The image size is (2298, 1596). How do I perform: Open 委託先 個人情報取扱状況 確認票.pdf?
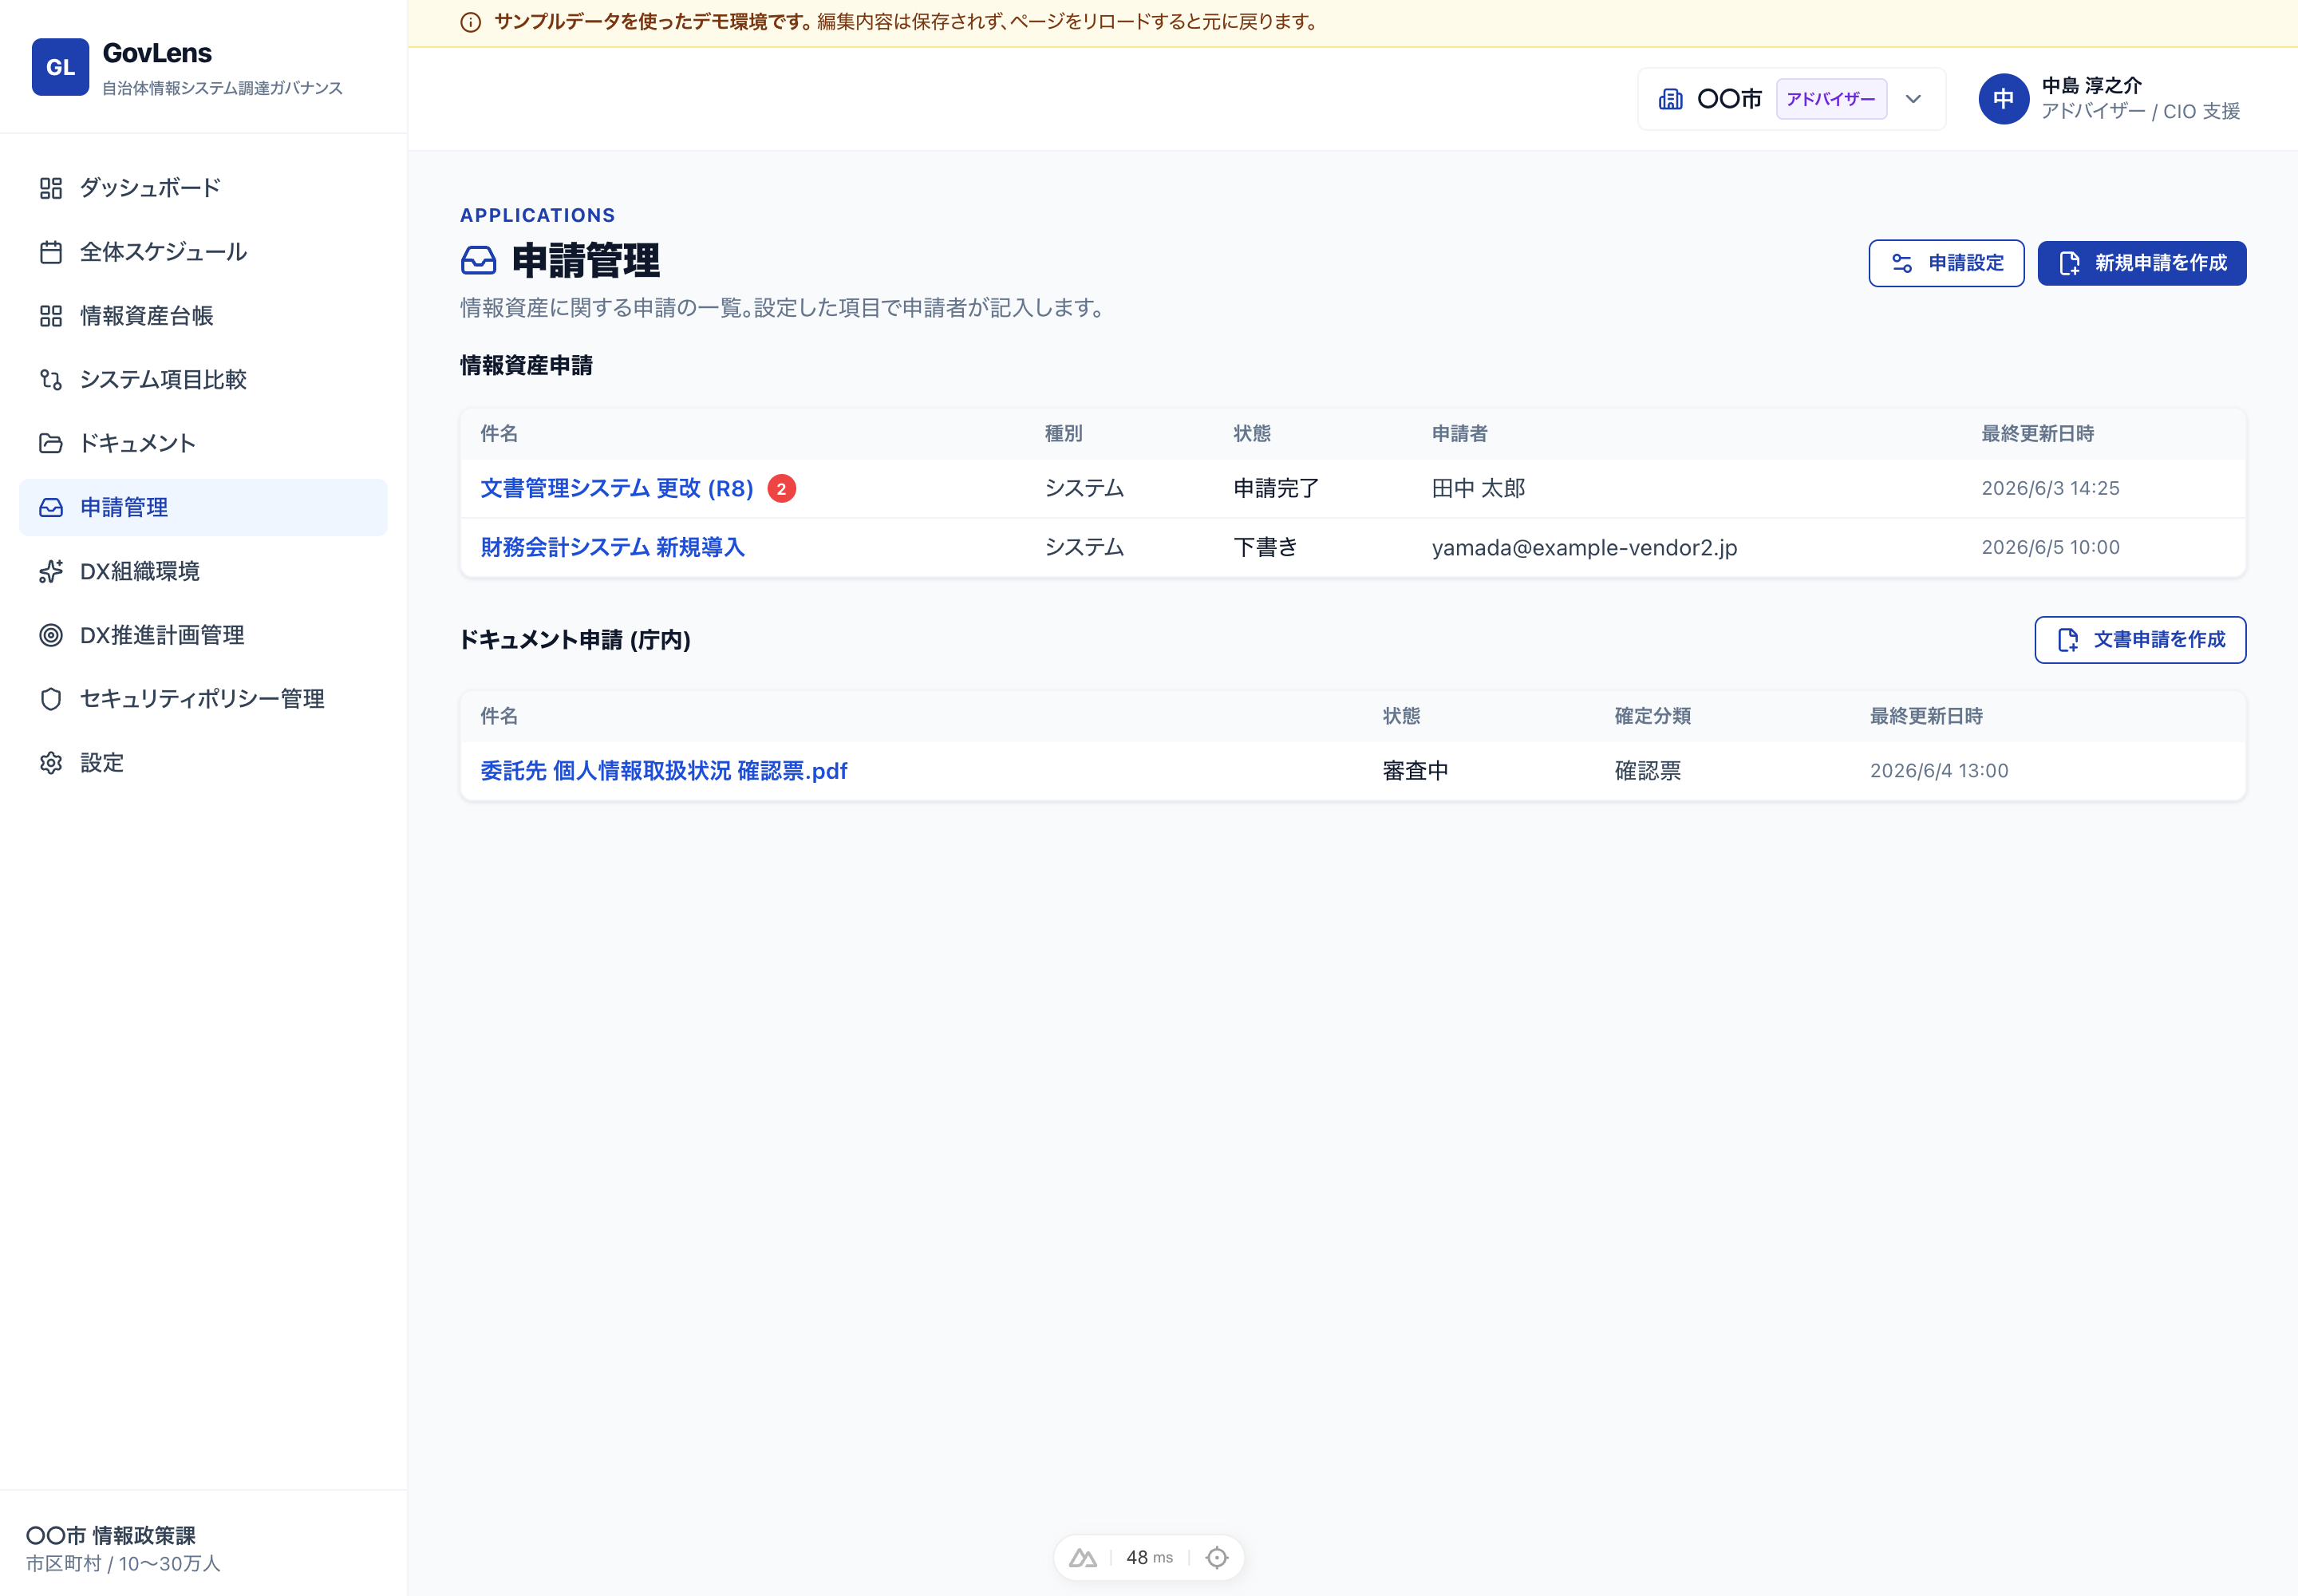(664, 771)
